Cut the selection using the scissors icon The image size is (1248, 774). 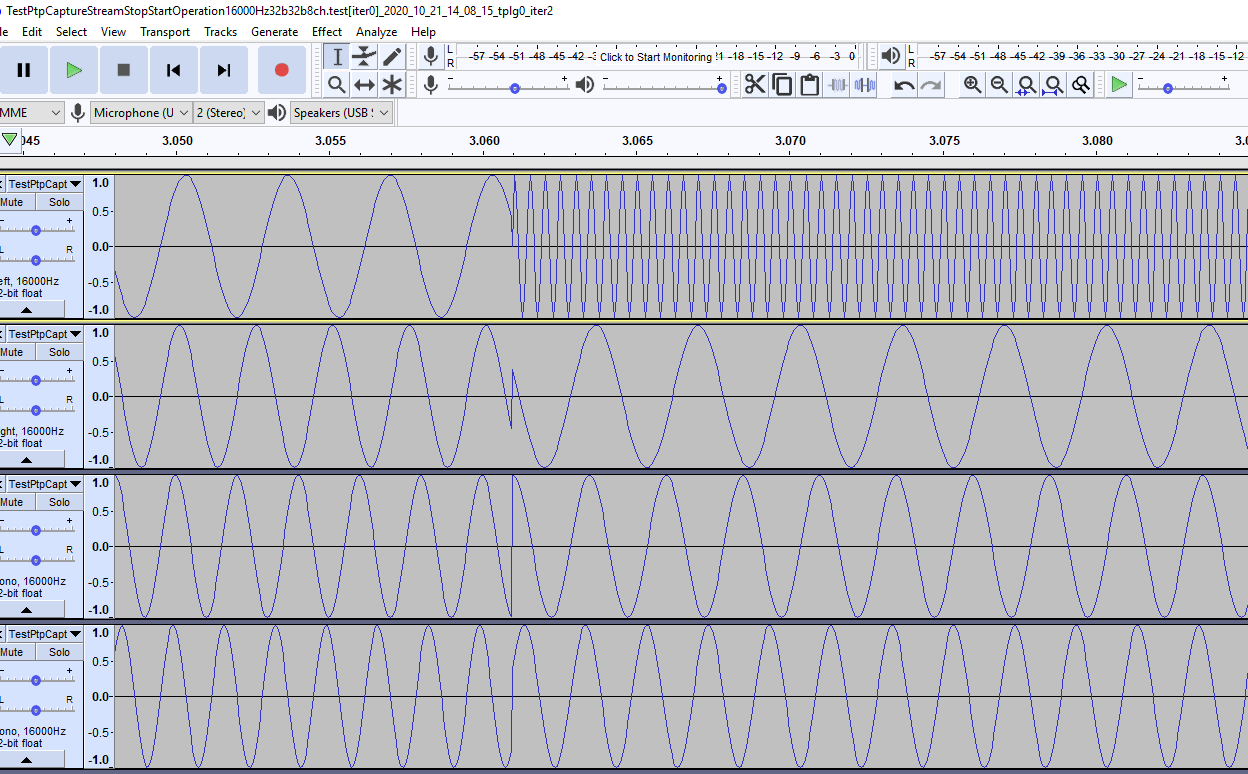(755, 85)
